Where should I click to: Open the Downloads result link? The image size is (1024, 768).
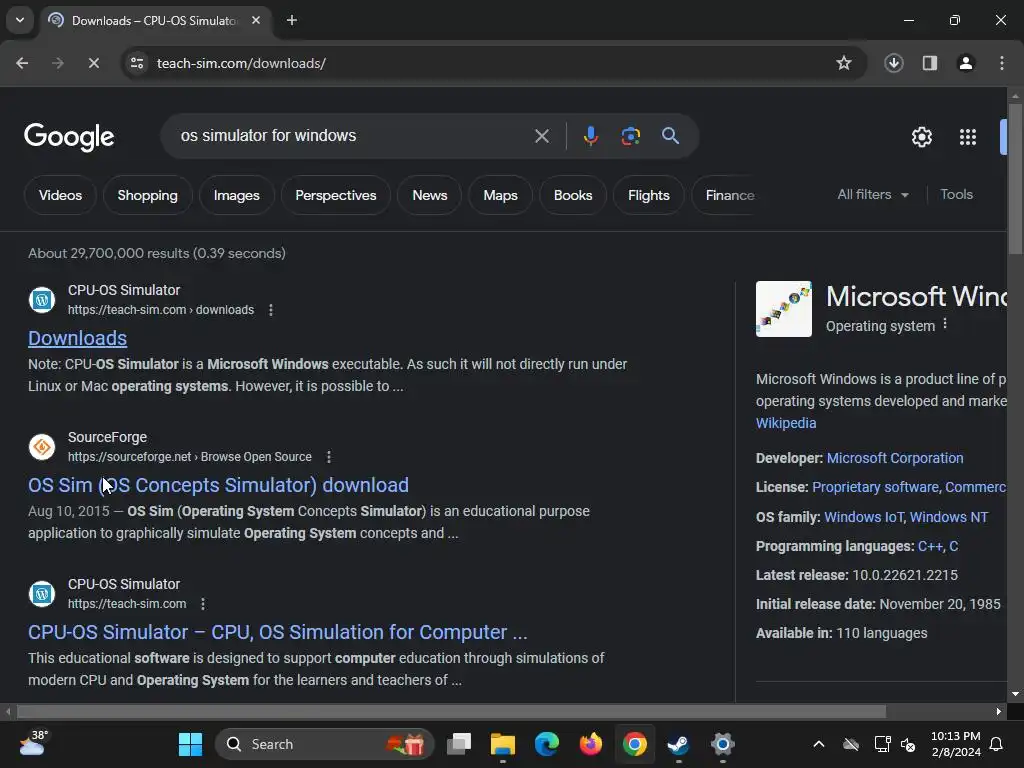pyautogui.click(x=78, y=338)
